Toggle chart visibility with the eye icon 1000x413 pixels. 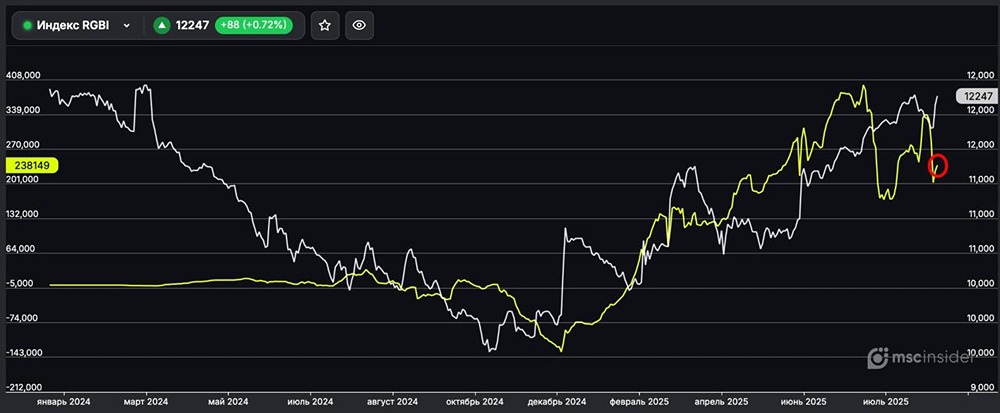[x=360, y=26]
